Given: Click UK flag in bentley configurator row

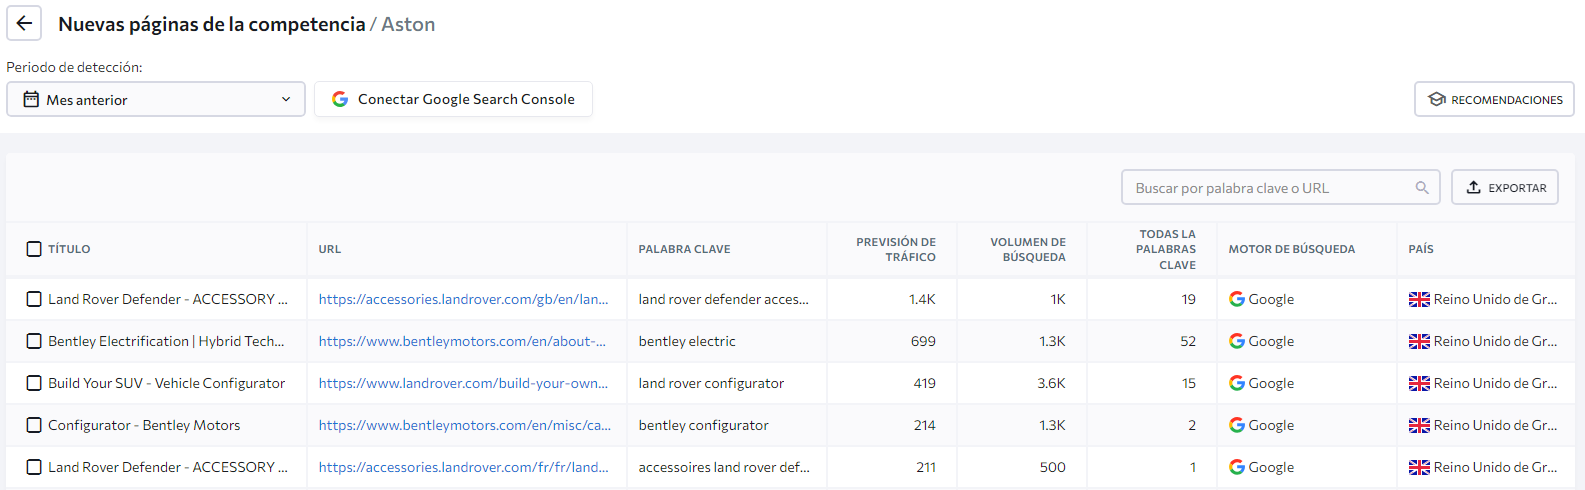Looking at the screenshot, I should tap(1419, 425).
